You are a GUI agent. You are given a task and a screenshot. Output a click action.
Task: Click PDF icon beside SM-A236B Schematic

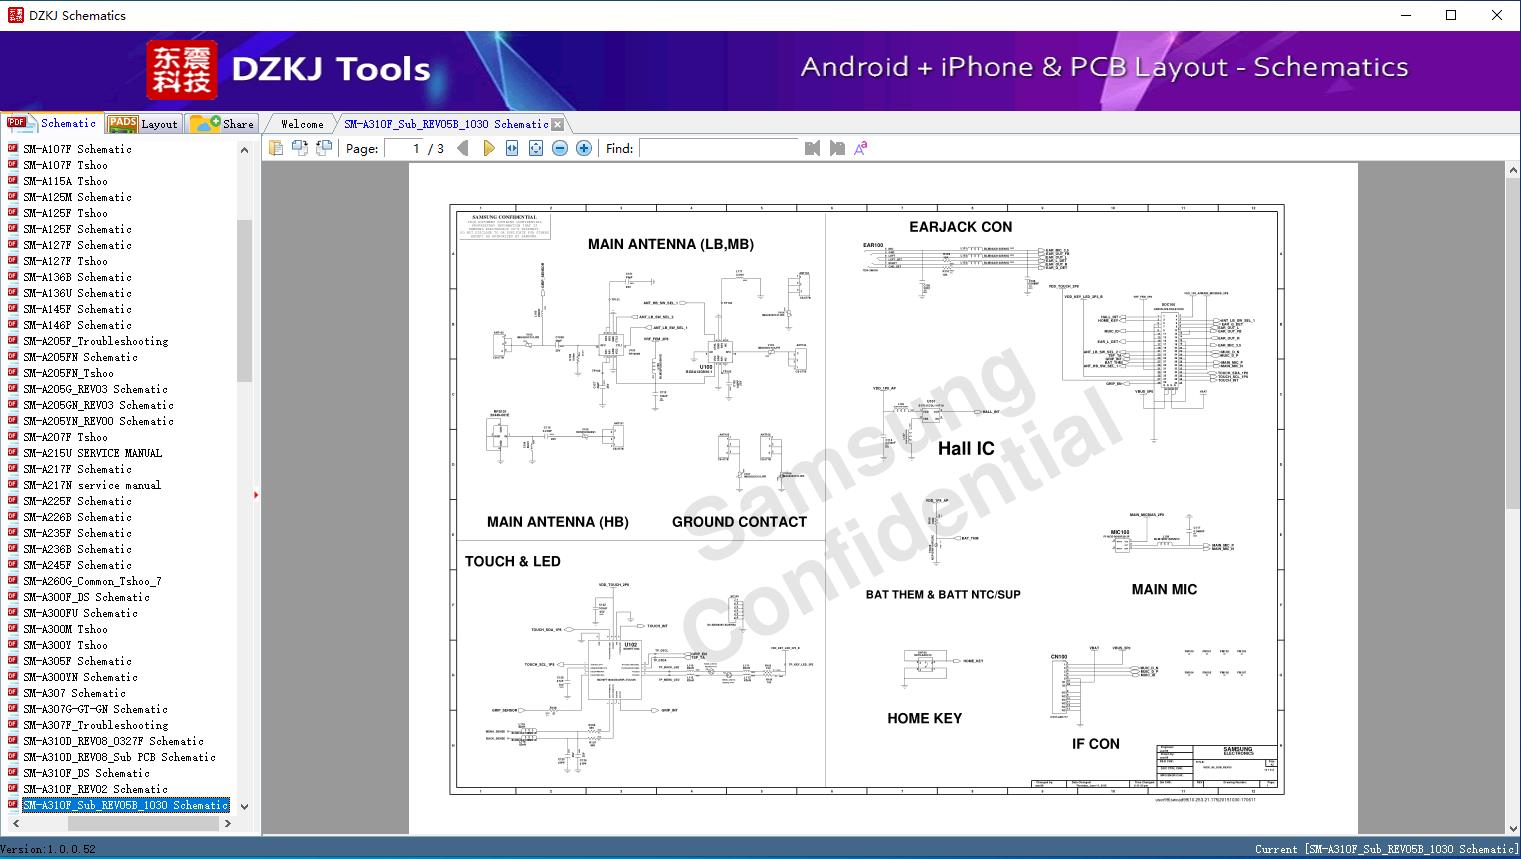(x=13, y=548)
